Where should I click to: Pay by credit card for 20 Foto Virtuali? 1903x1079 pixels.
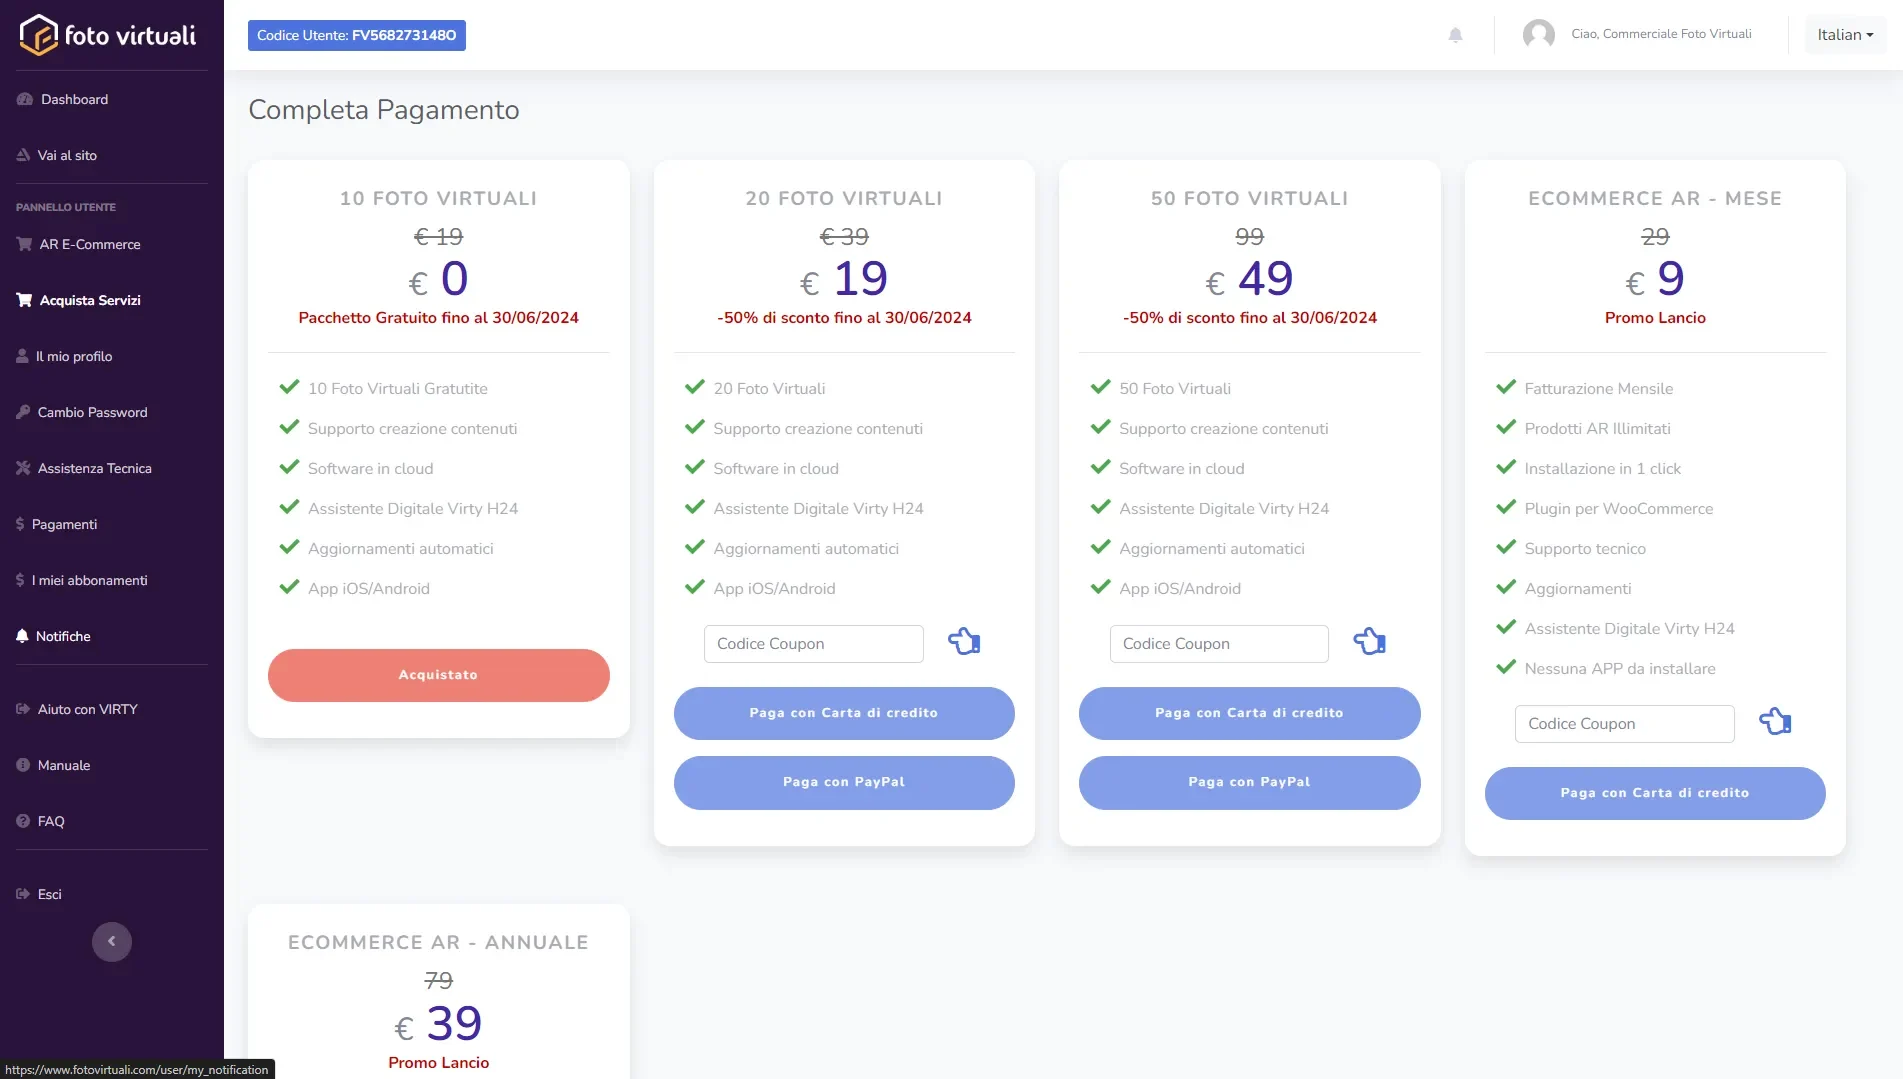[844, 713]
